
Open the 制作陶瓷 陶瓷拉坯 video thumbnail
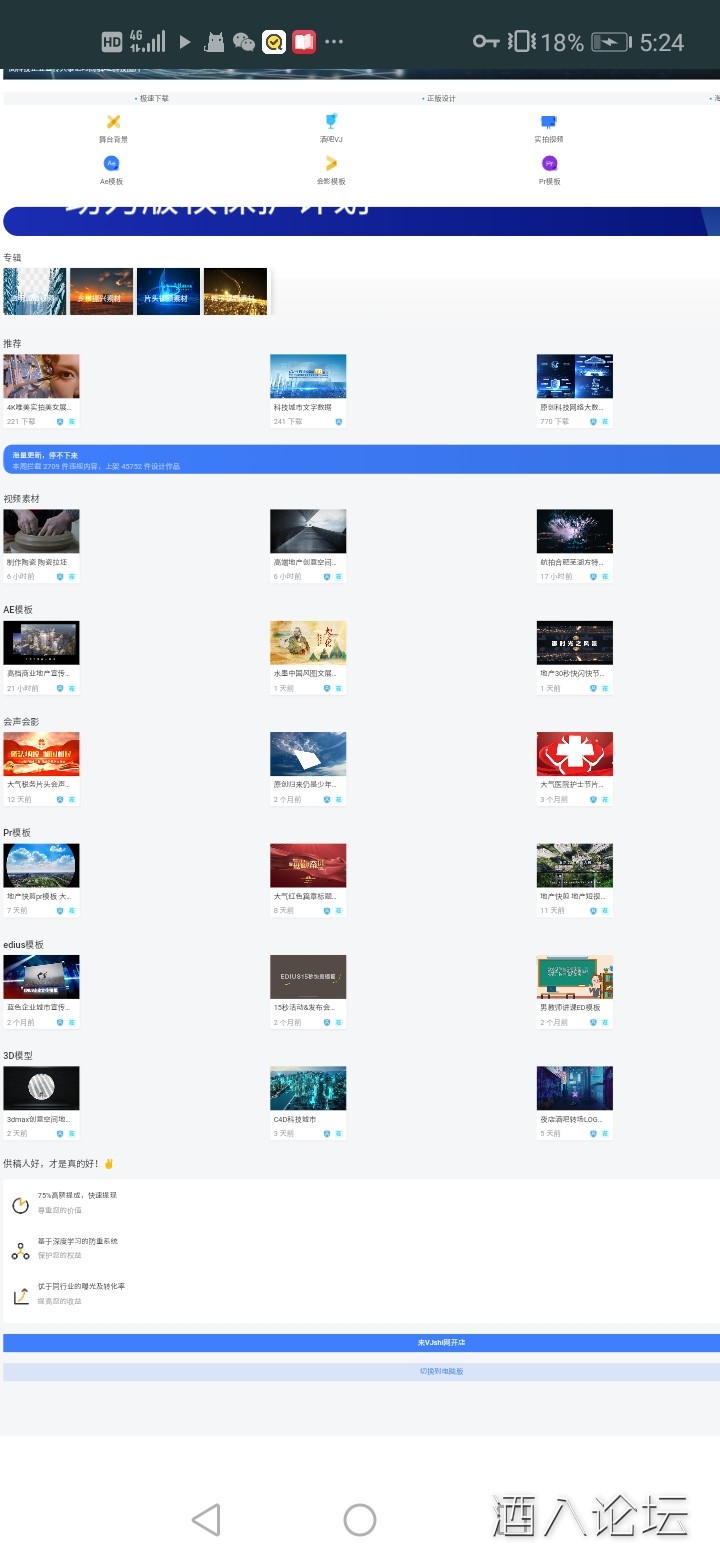(41, 532)
